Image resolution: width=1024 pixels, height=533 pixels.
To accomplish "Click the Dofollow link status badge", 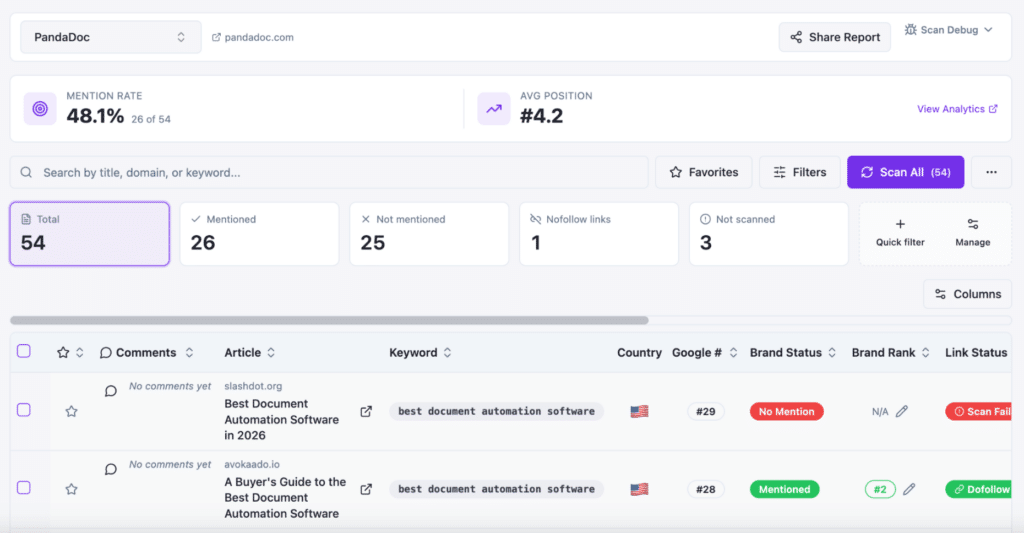I will coord(978,489).
